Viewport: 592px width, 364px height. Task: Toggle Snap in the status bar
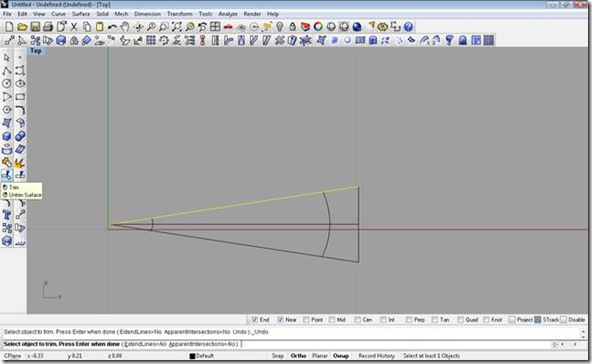pos(278,356)
